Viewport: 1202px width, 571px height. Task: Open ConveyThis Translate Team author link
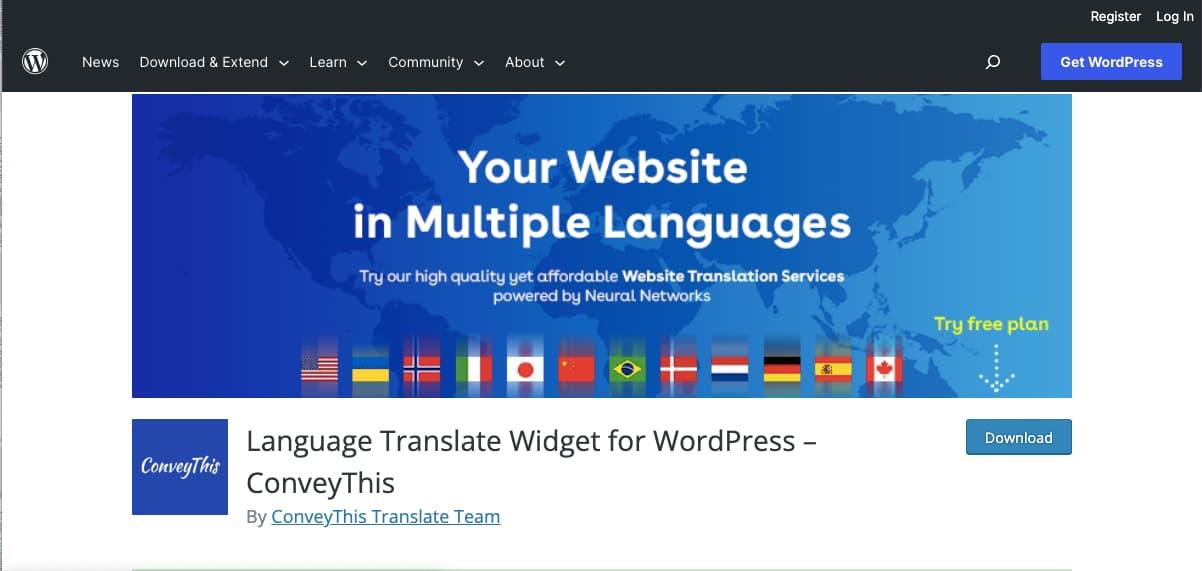coord(386,517)
